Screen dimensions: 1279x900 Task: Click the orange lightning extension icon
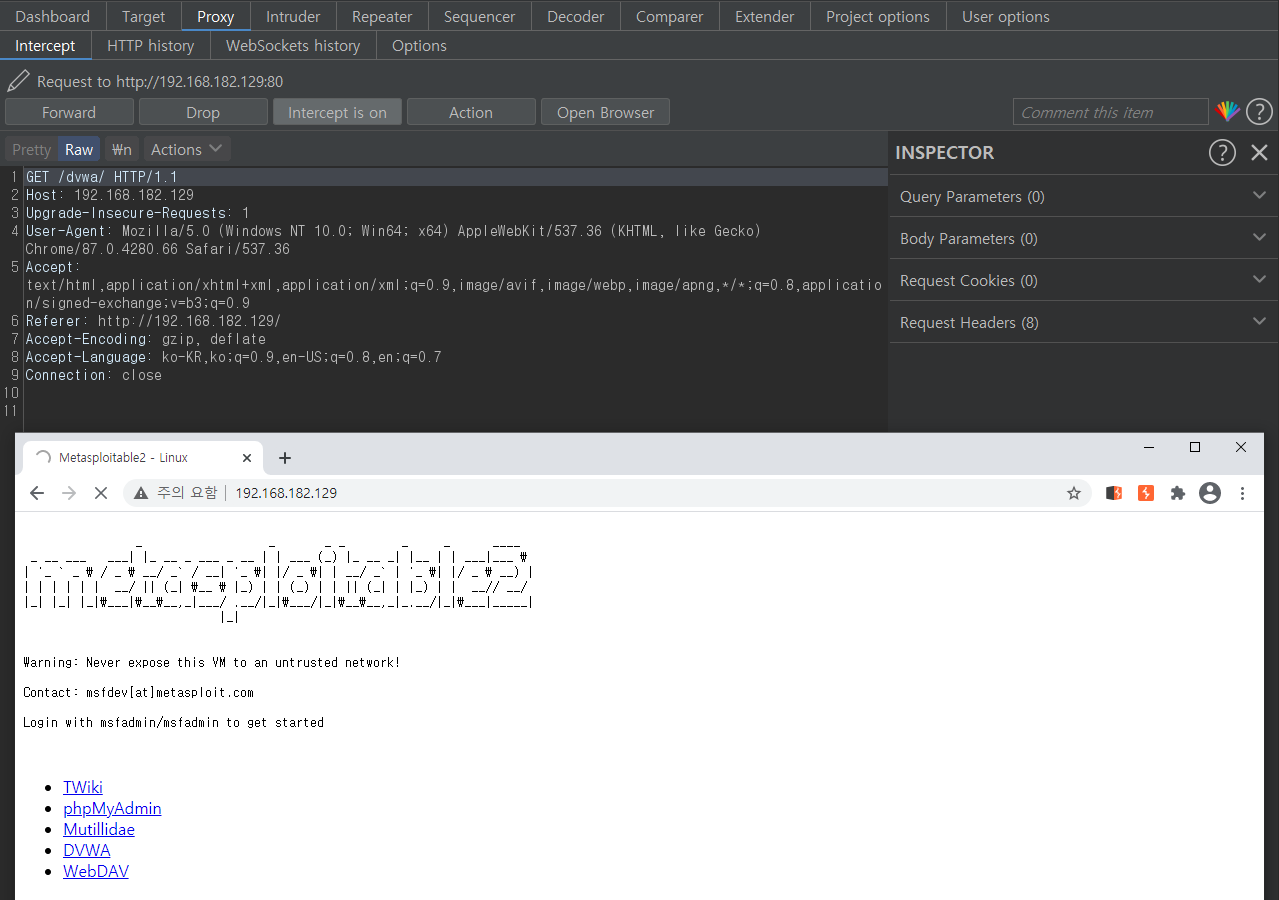[1146, 493]
